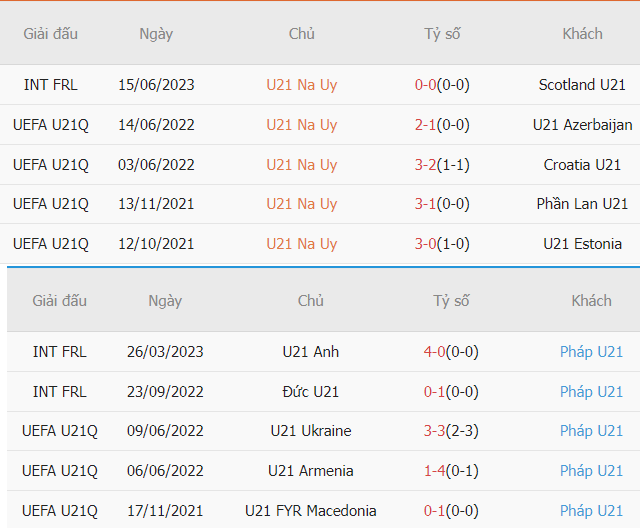Click the Ngày column header in the top table
The image size is (640, 528).
point(155,33)
